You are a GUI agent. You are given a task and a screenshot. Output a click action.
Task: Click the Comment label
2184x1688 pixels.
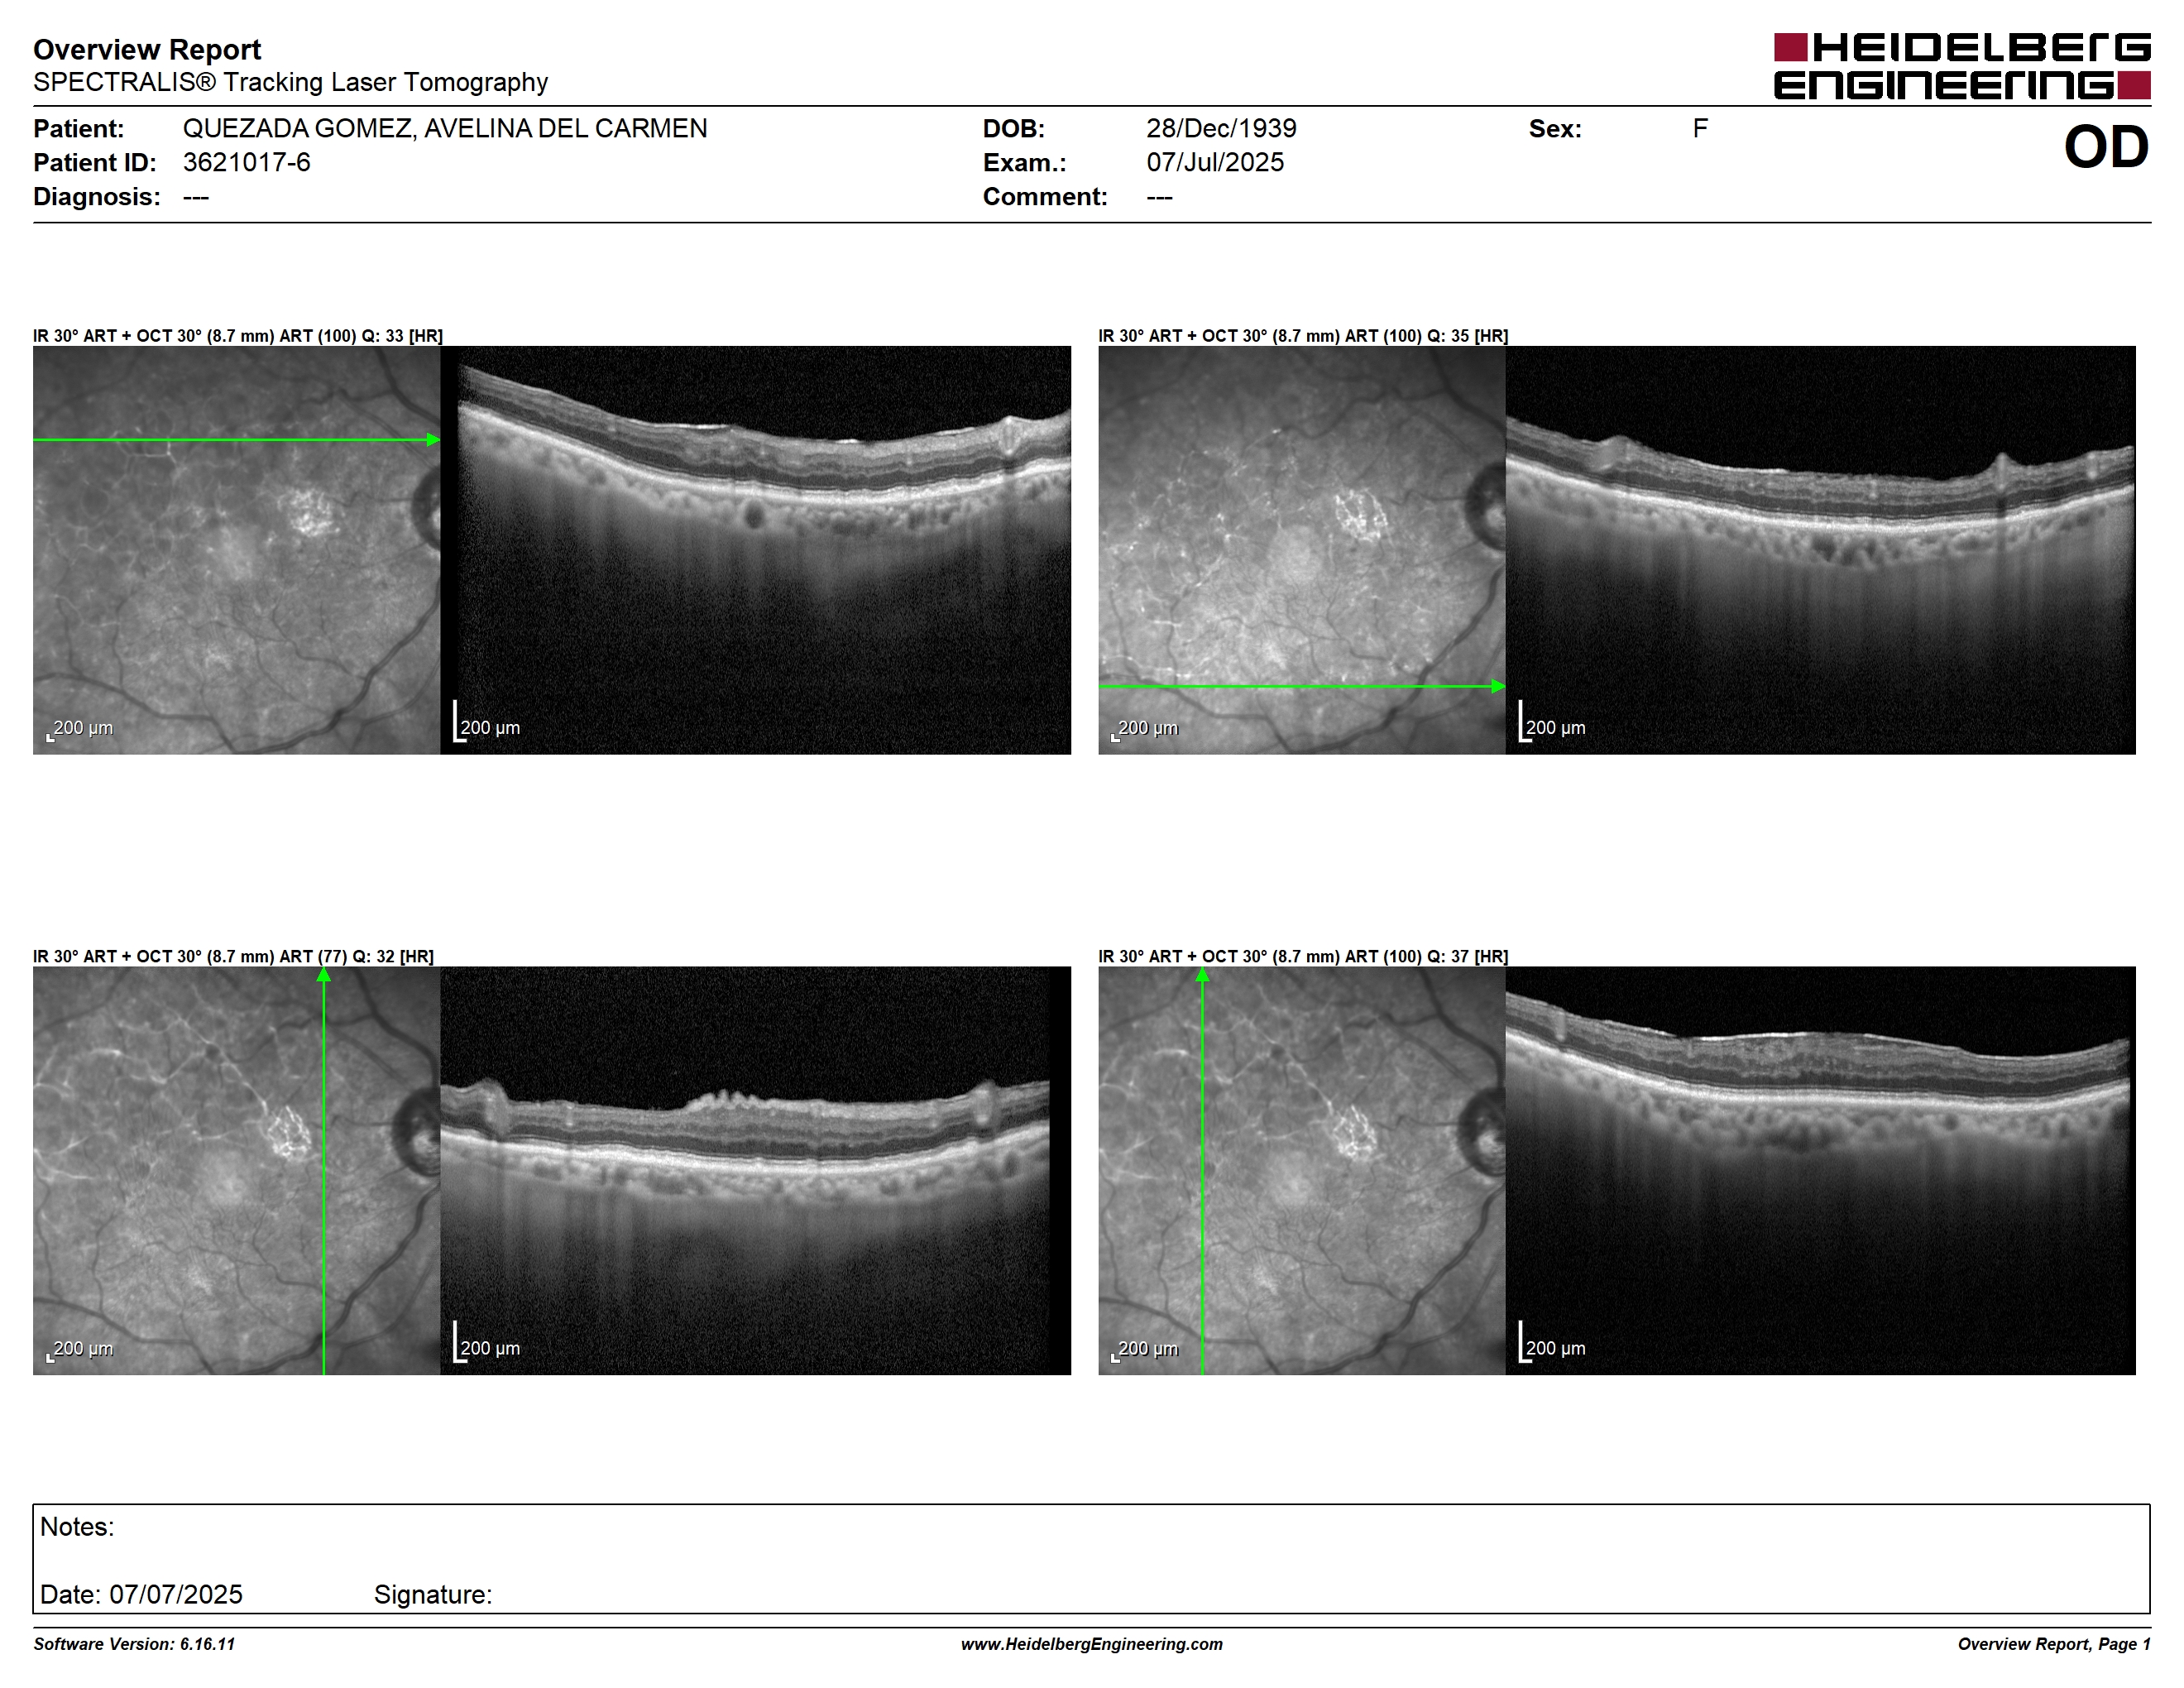[x=1045, y=196]
